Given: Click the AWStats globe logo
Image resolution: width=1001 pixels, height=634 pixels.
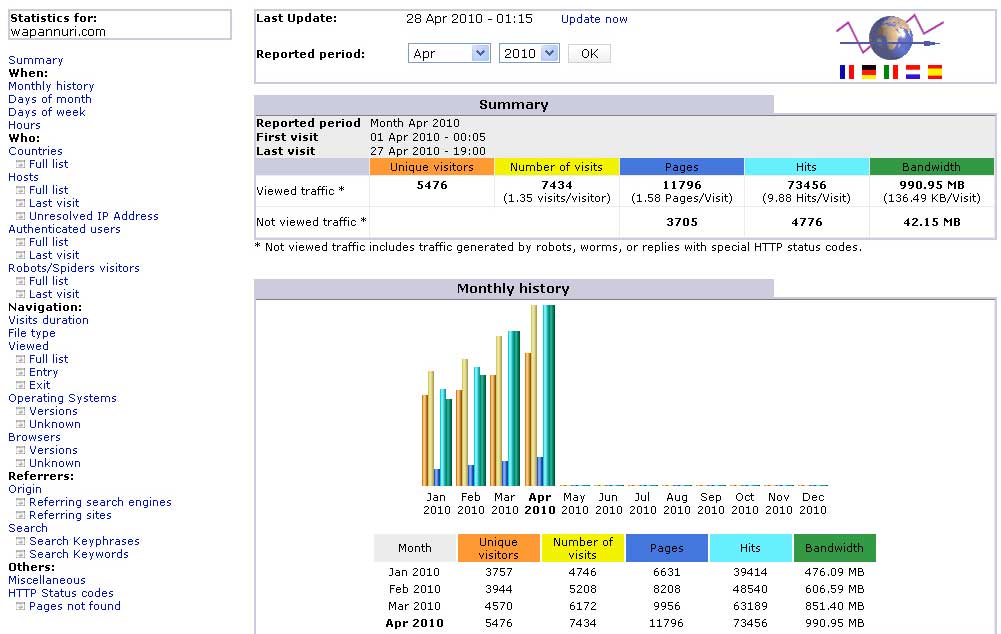Looking at the screenshot, I should coord(891,38).
